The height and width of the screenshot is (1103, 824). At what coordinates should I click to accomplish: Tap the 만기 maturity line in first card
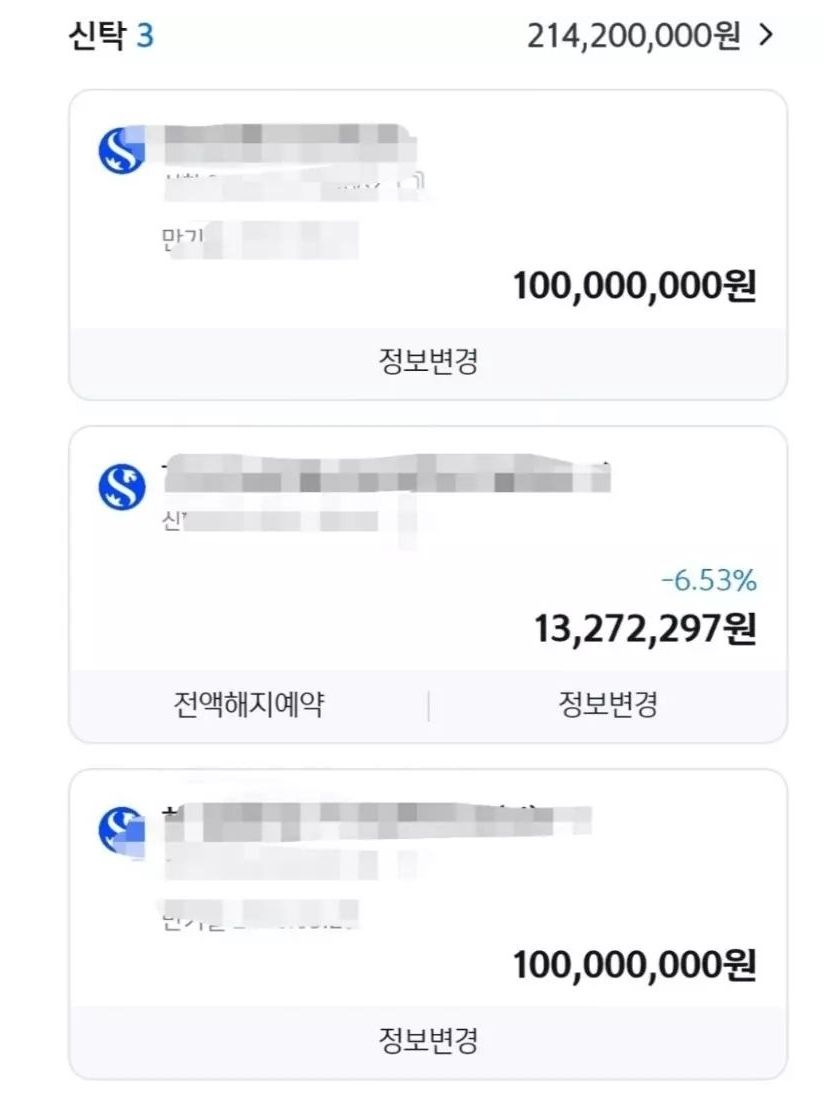(x=260, y=239)
